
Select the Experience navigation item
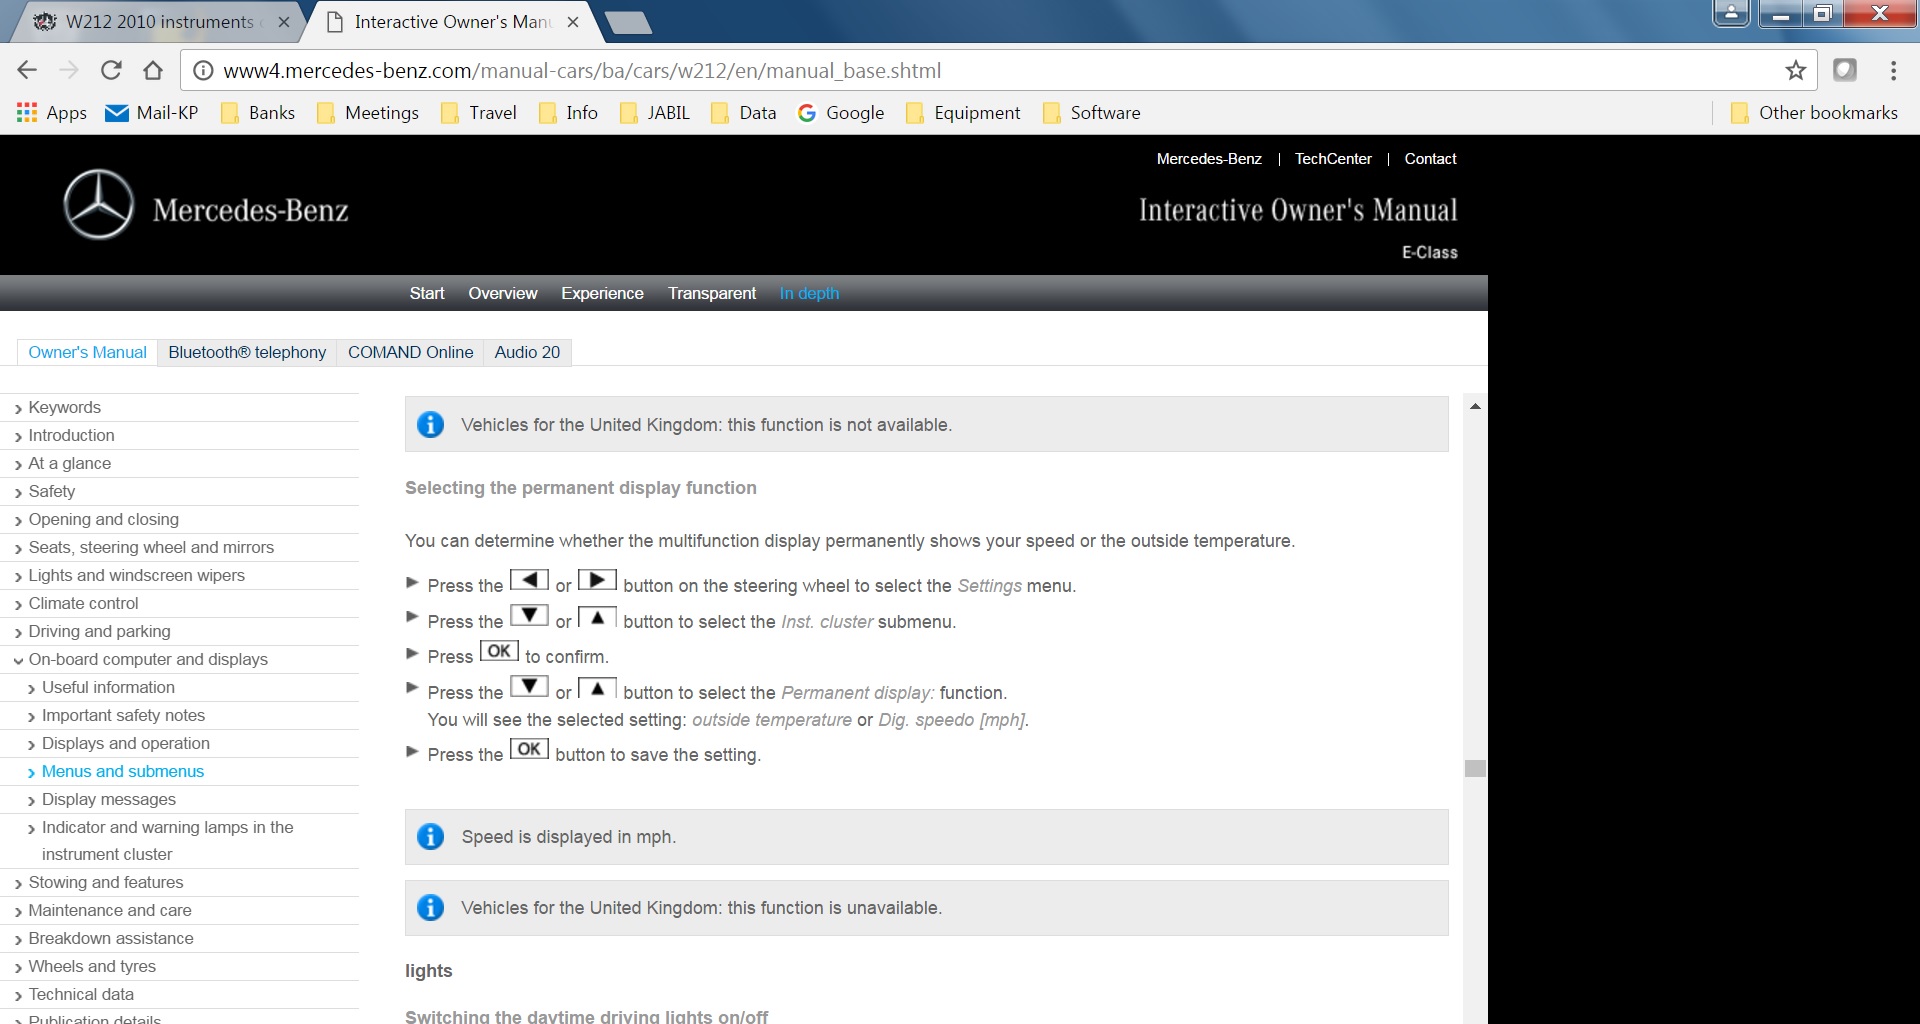coord(602,293)
